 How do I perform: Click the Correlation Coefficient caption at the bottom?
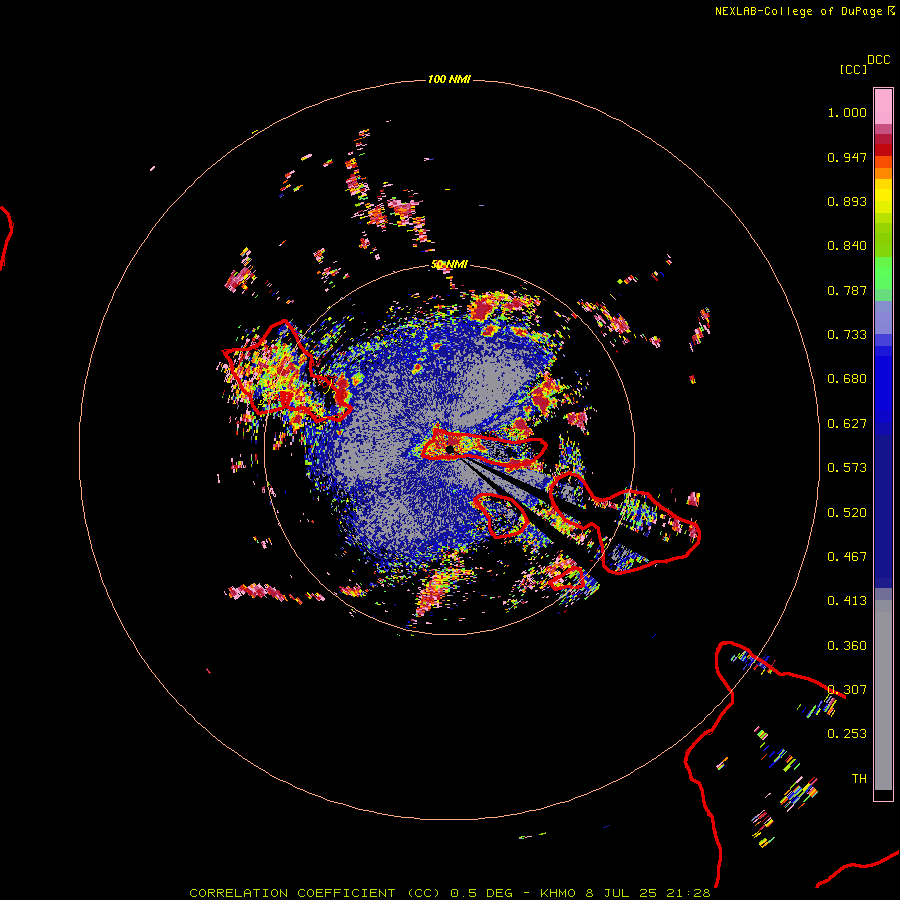pyautogui.click(x=449, y=893)
